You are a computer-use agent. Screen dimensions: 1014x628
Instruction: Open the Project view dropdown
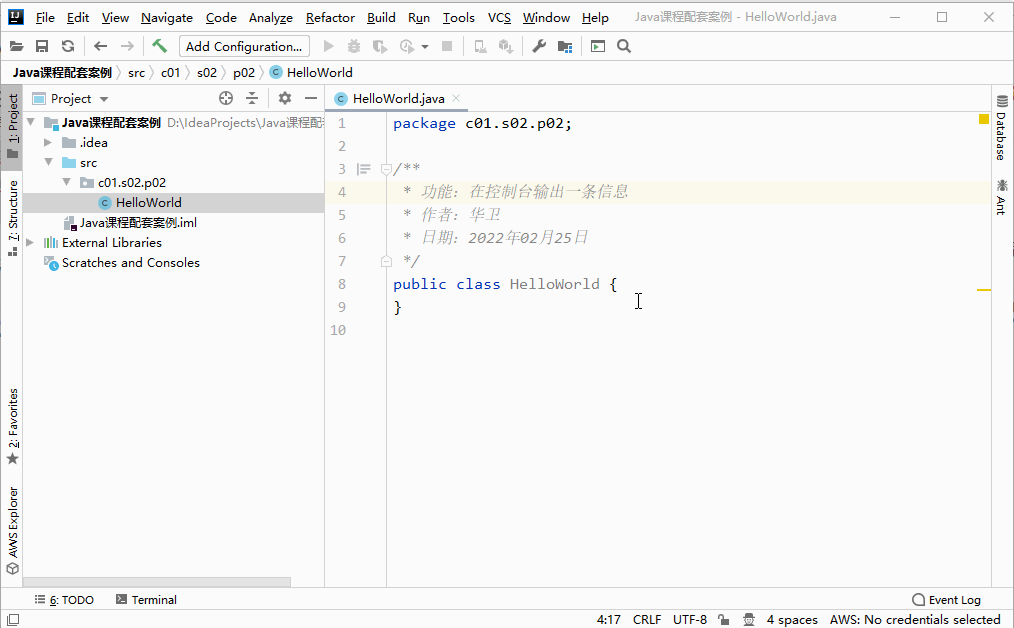104,99
